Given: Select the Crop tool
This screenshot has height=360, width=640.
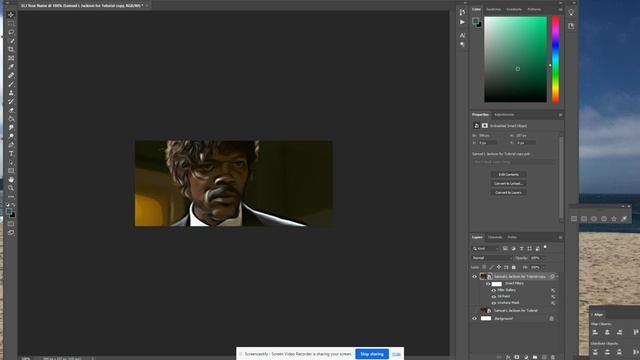Looking at the screenshot, I should coord(11,49).
